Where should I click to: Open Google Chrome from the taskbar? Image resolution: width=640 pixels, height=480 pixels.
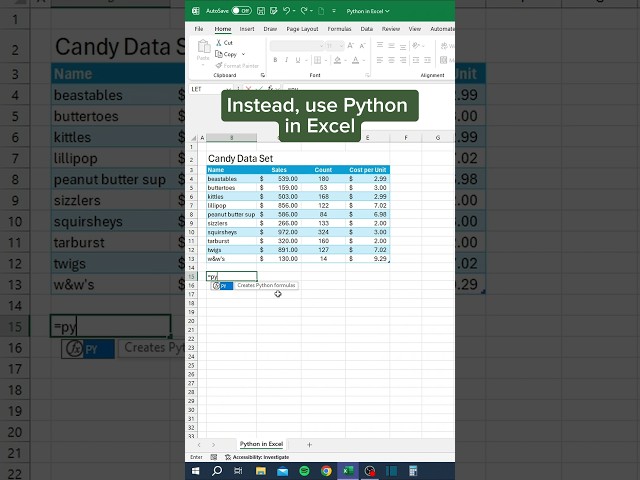pyautogui.click(x=326, y=471)
